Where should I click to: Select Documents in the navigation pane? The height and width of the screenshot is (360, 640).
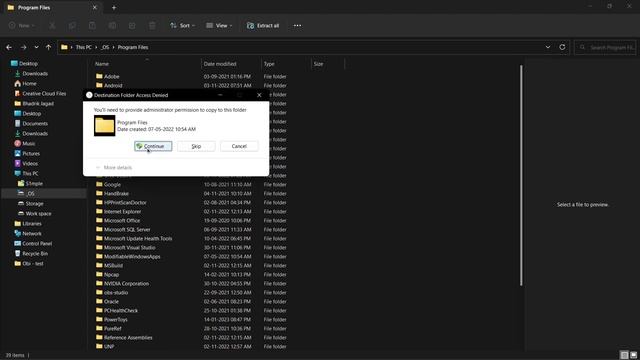click(x=35, y=123)
